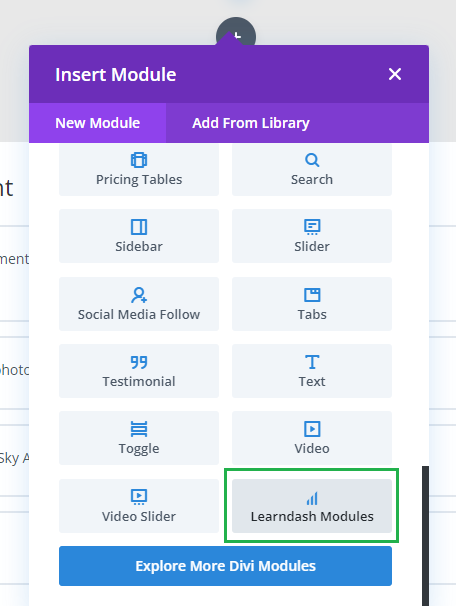Add the Video module
The width and height of the screenshot is (456, 606).
point(312,438)
